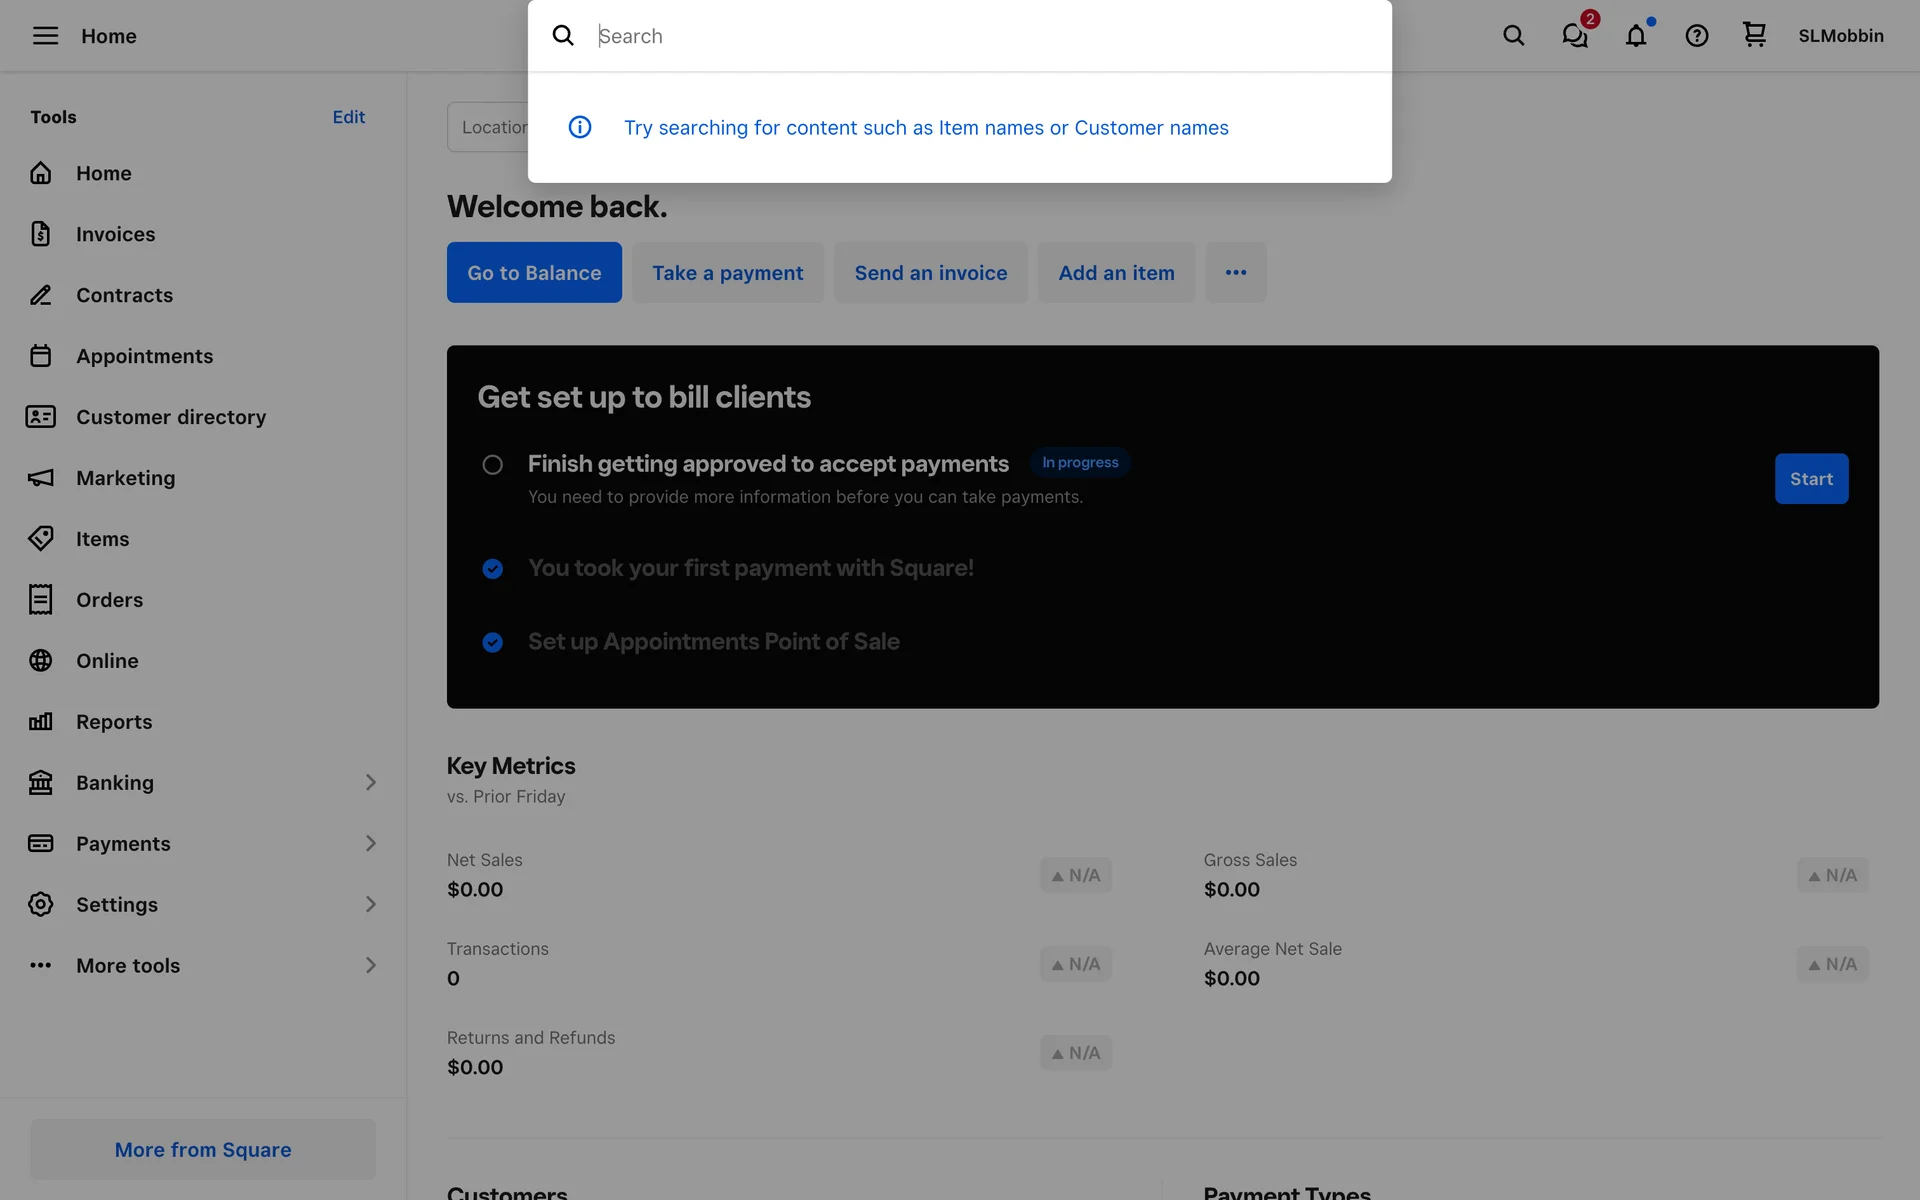The image size is (1920, 1200).
Task: Click the Marketing megaphone icon
Action: 41,478
